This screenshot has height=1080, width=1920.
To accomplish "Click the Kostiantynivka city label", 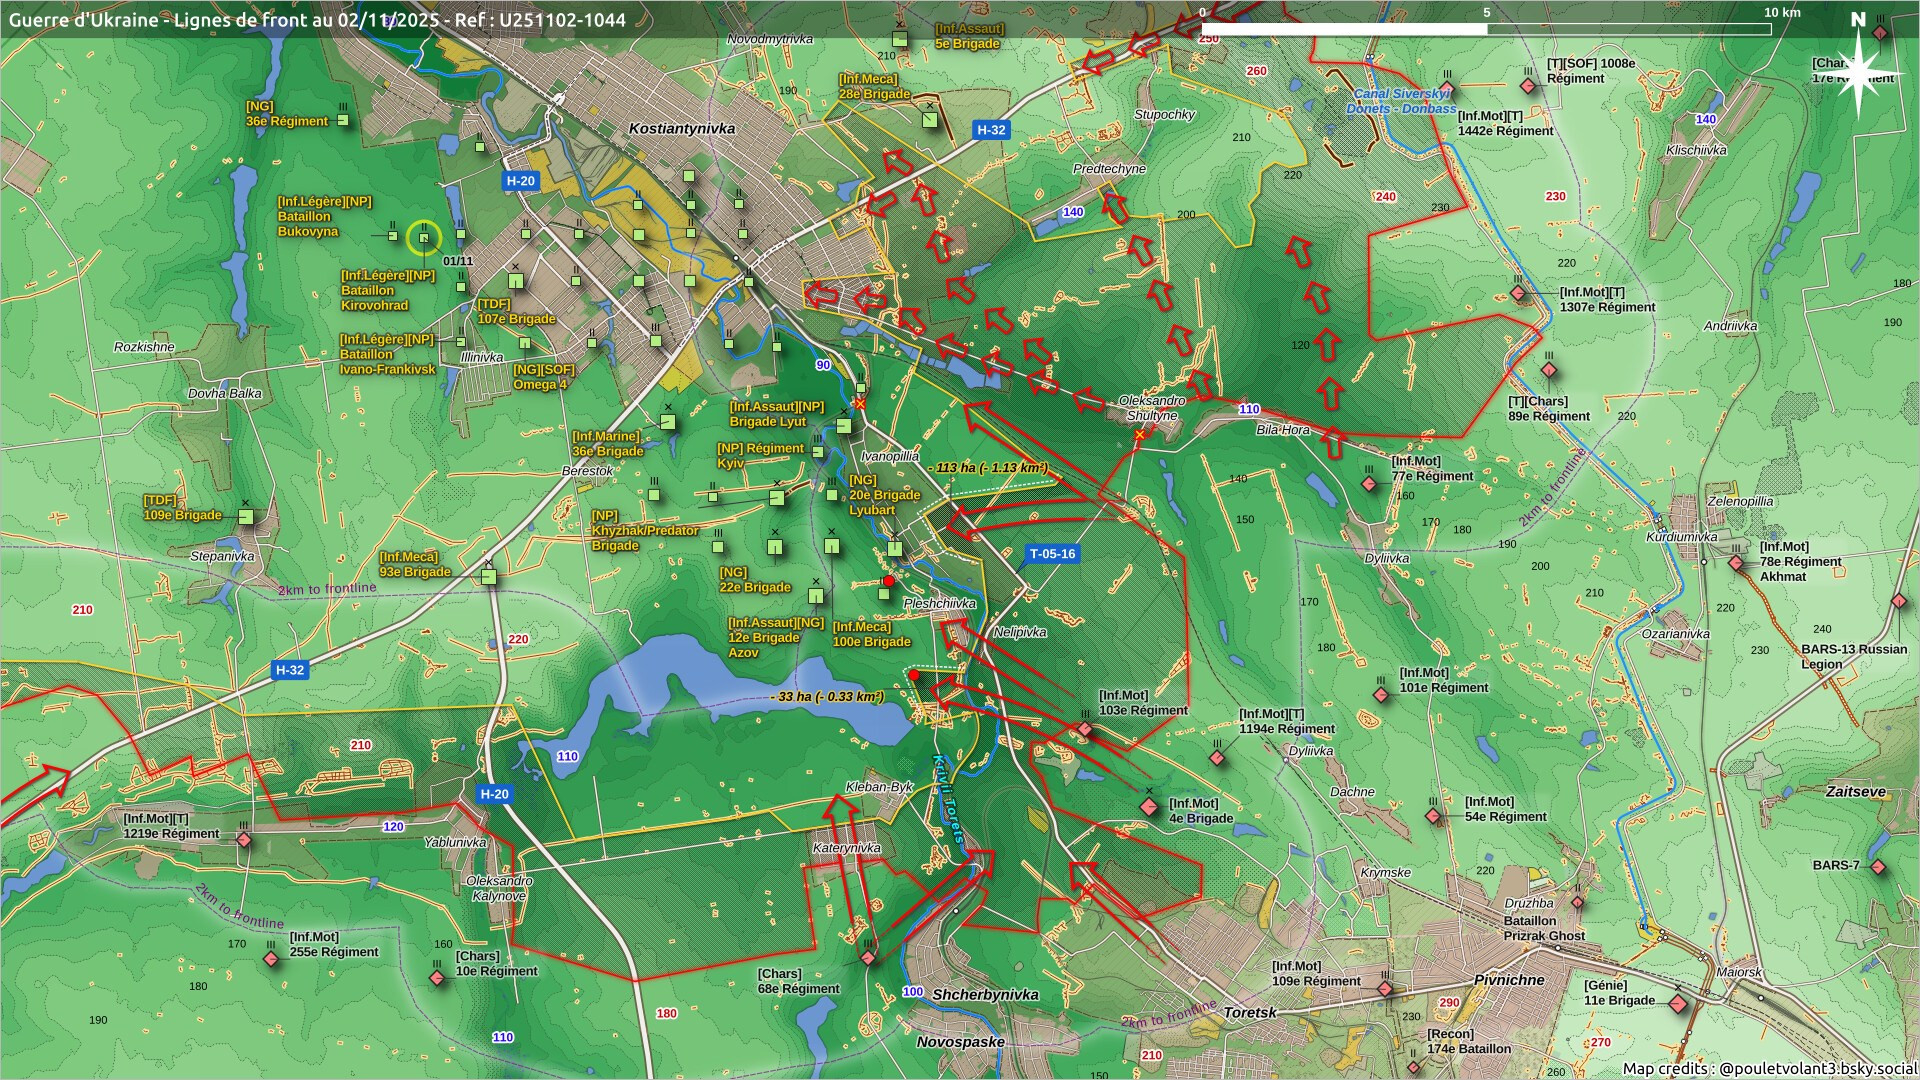I will tap(681, 129).
